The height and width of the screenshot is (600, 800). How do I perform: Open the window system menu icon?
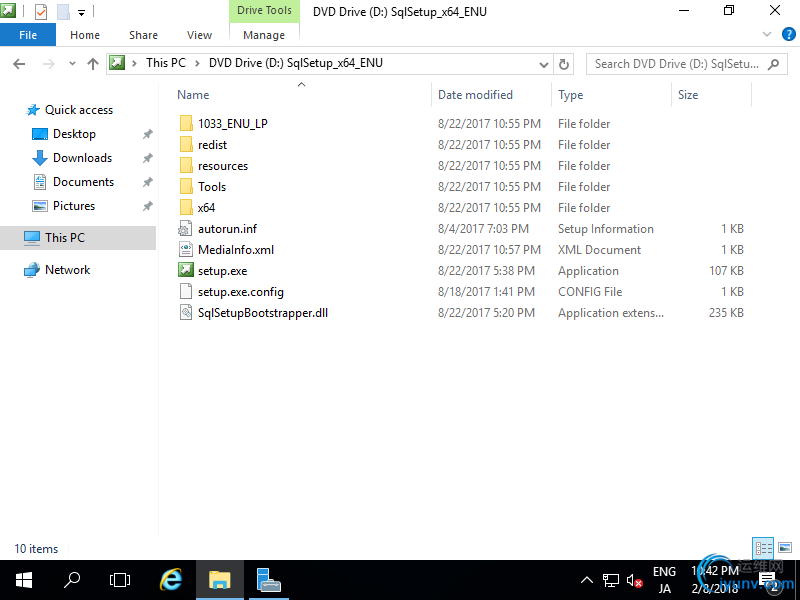coord(8,10)
